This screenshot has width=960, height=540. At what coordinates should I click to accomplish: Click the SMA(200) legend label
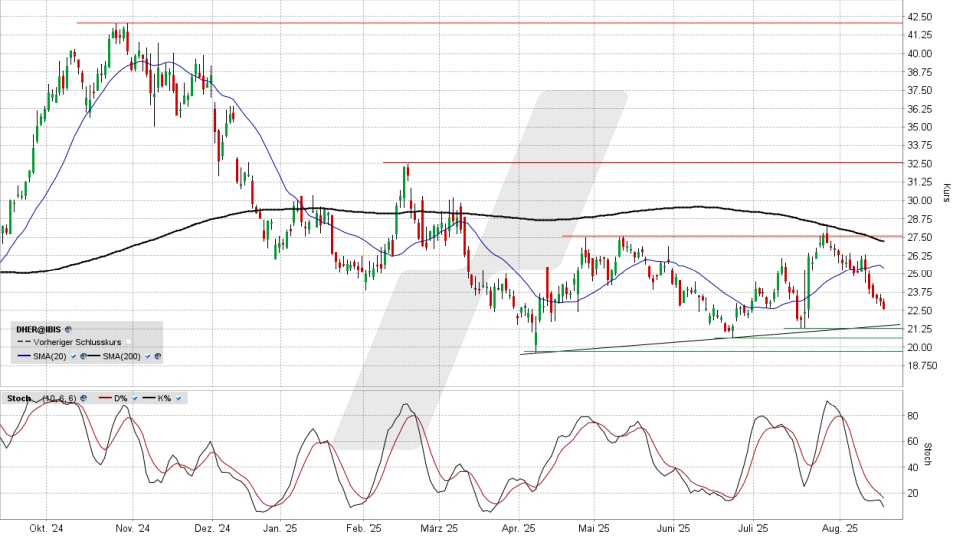(x=121, y=356)
